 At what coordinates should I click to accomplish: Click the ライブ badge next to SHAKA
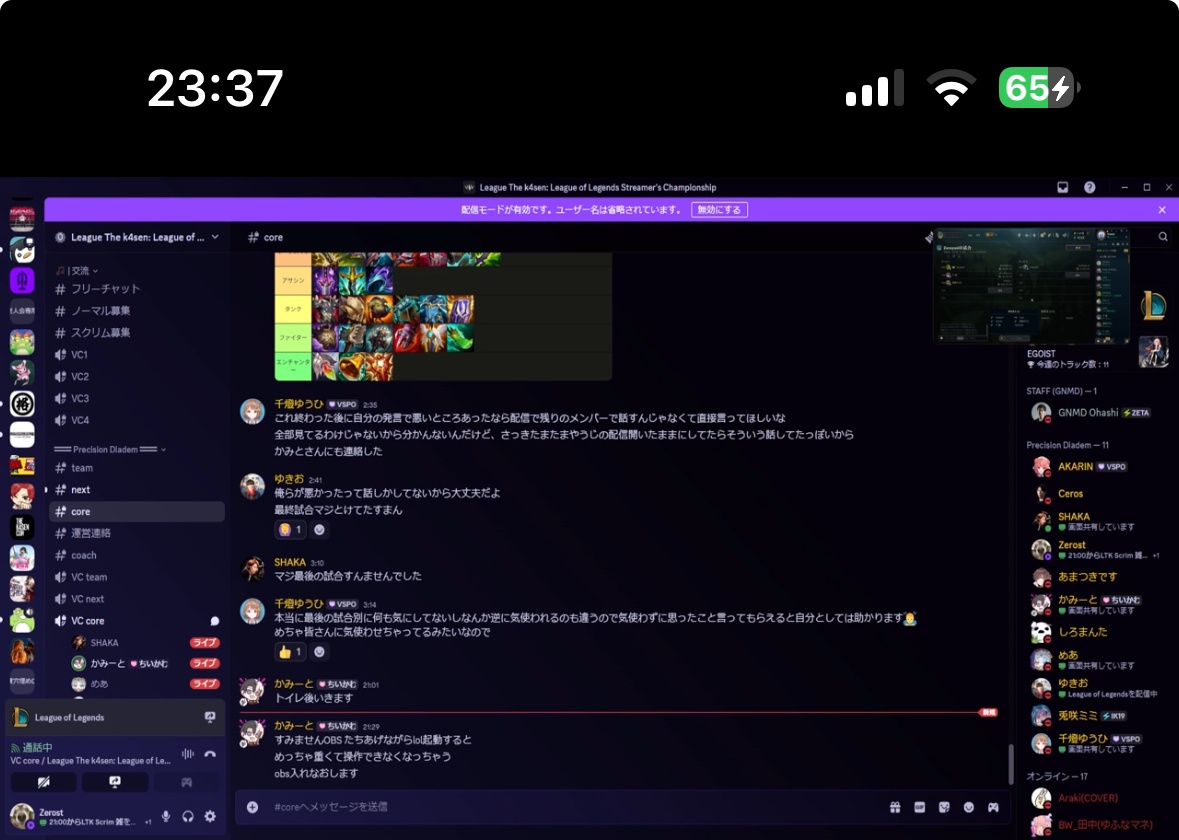[x=205, y=643]
